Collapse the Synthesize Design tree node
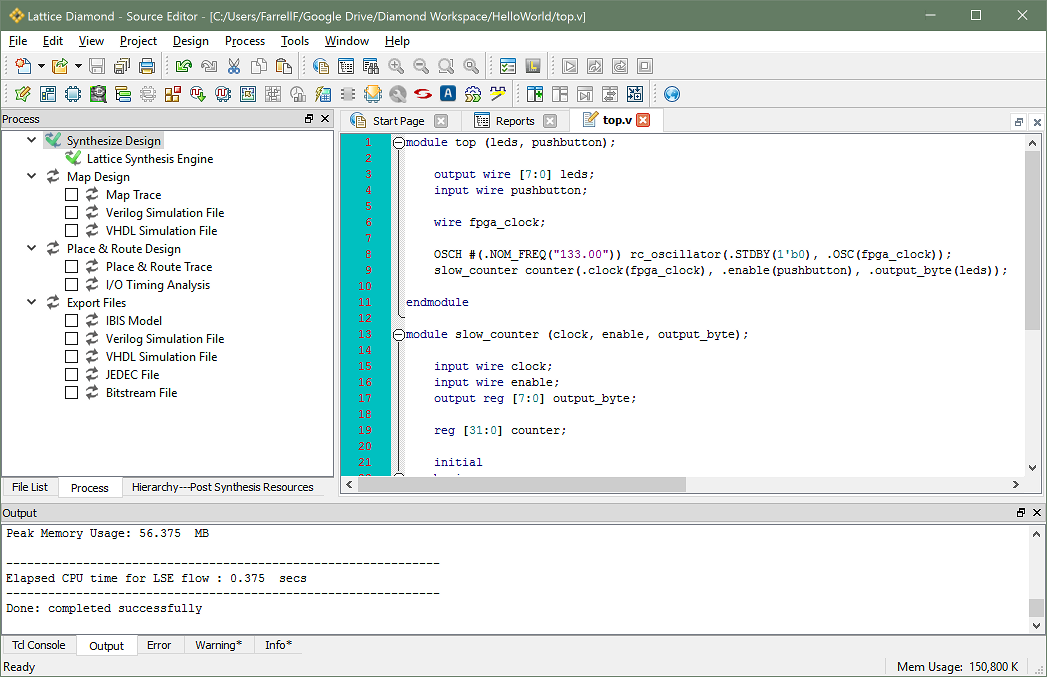The width and height of the screenshot is (1047, 677). click(32, 141)
